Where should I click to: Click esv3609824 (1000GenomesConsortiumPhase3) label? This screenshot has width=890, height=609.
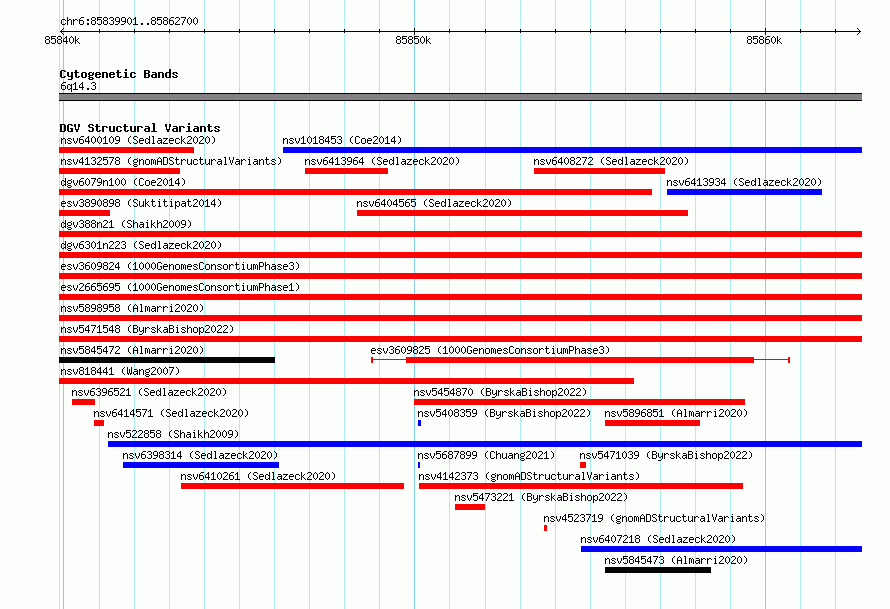click(x=180, y=266)
